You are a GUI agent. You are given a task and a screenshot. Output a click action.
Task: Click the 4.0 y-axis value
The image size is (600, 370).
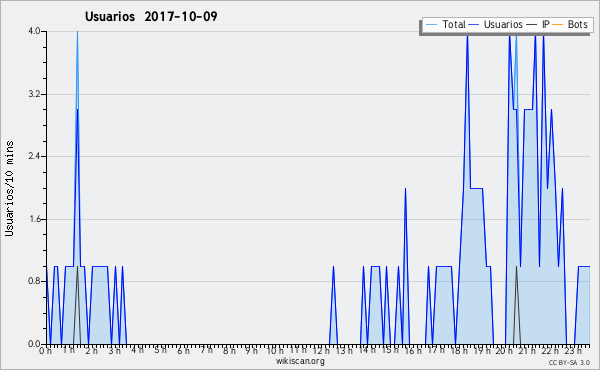click(x=34, y=31)
